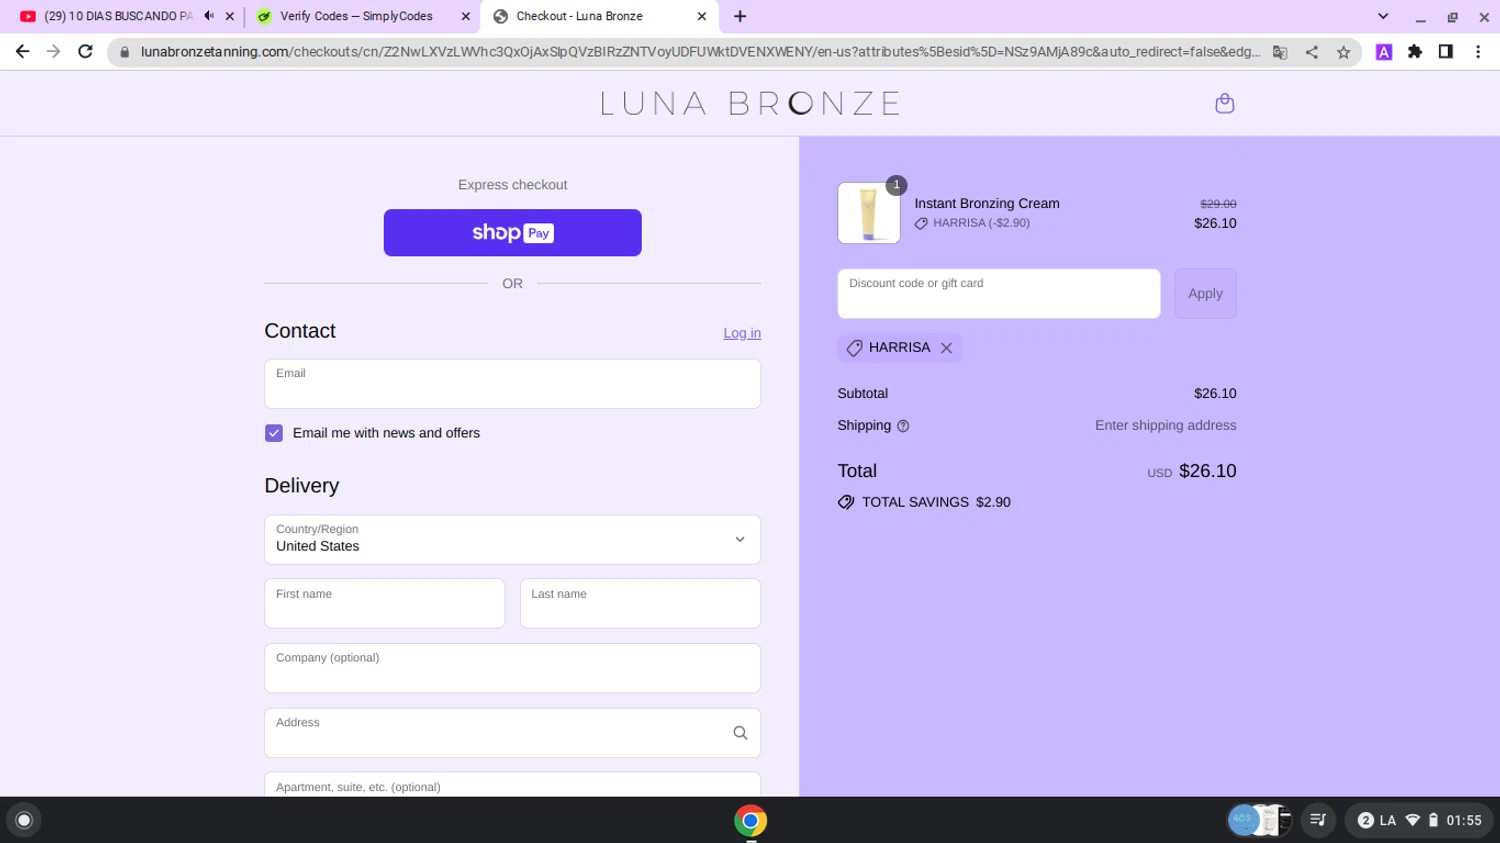View site info lock icon
The image size is (1500, 843).
(125, 52)
